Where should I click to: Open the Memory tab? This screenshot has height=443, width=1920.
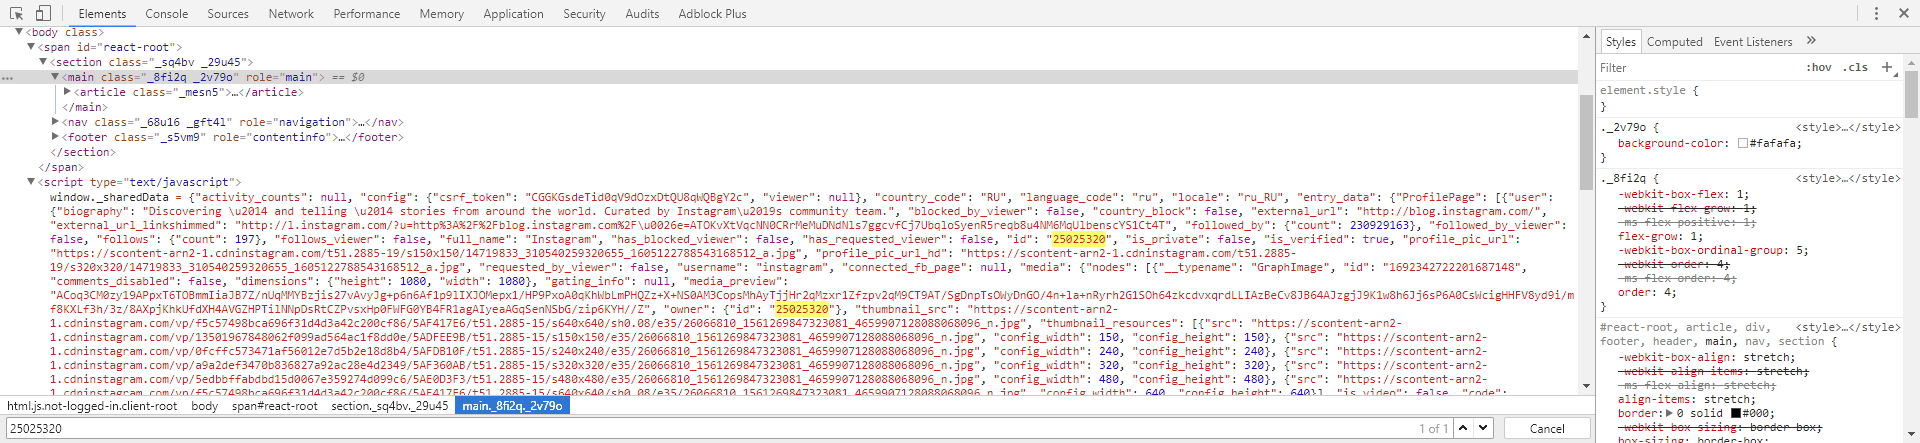tap(442, 14)
